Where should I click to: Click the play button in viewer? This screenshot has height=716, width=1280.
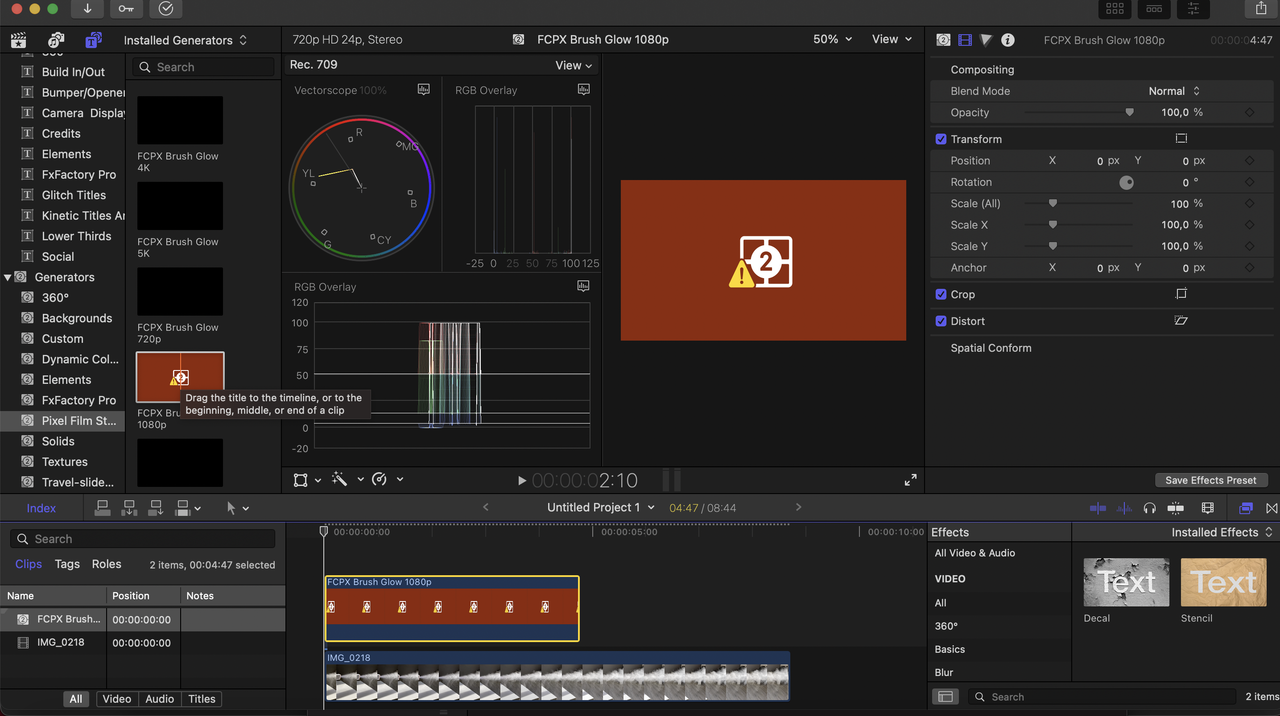[x=521, y=481]
